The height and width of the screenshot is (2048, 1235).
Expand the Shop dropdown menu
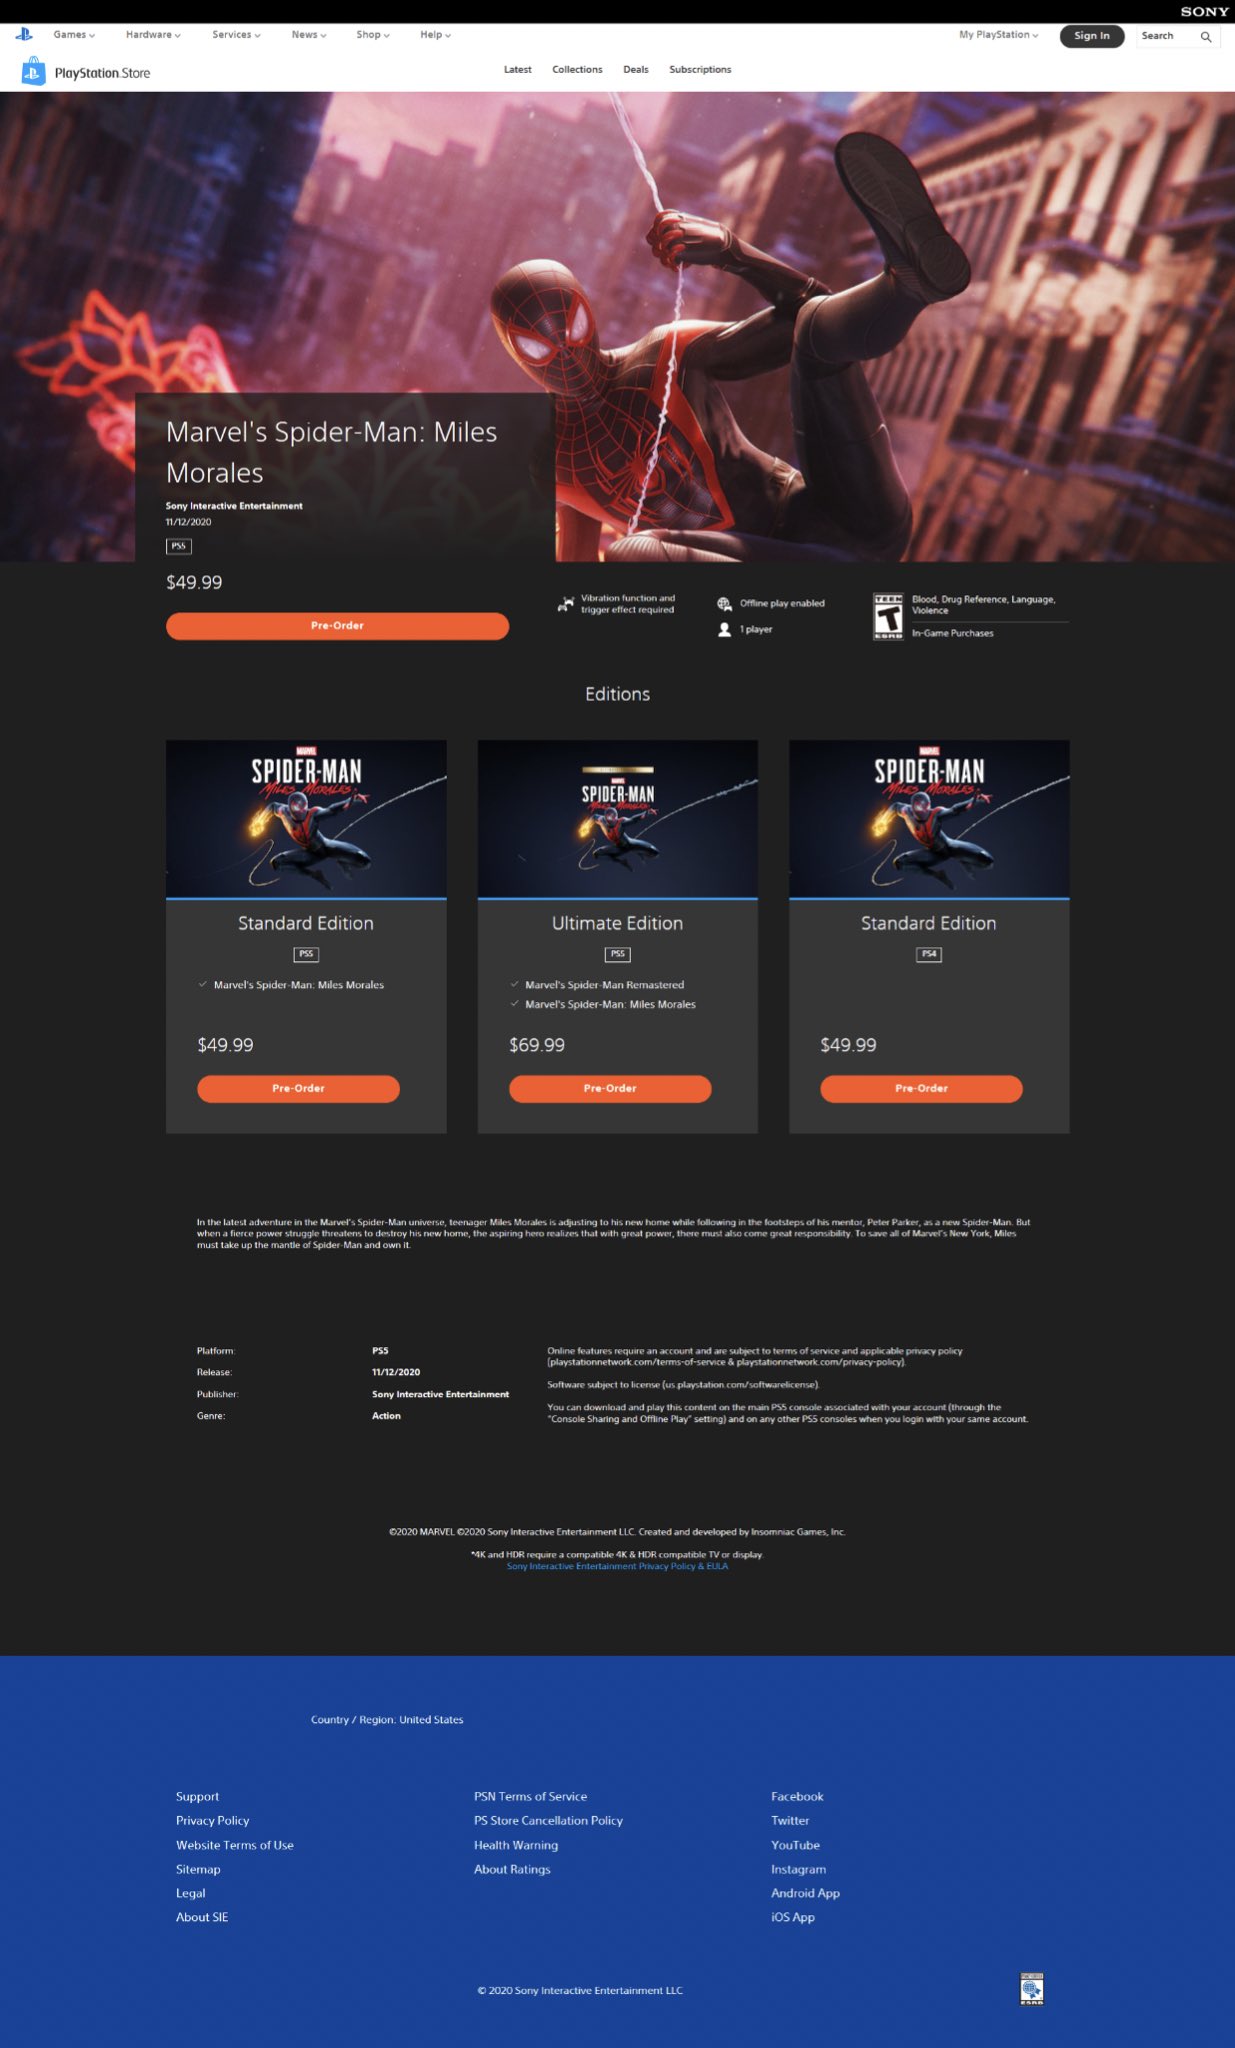(x=373, y=35)
